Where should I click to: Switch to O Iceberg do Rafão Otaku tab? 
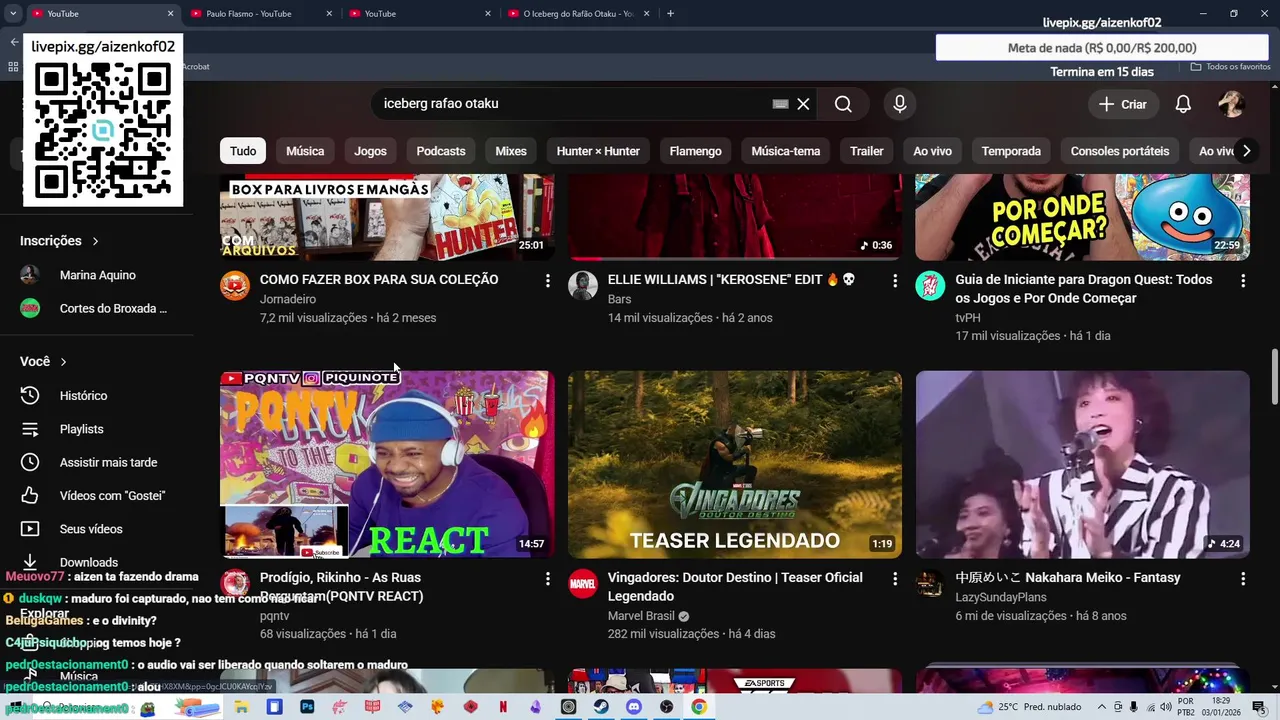(579, 13)
